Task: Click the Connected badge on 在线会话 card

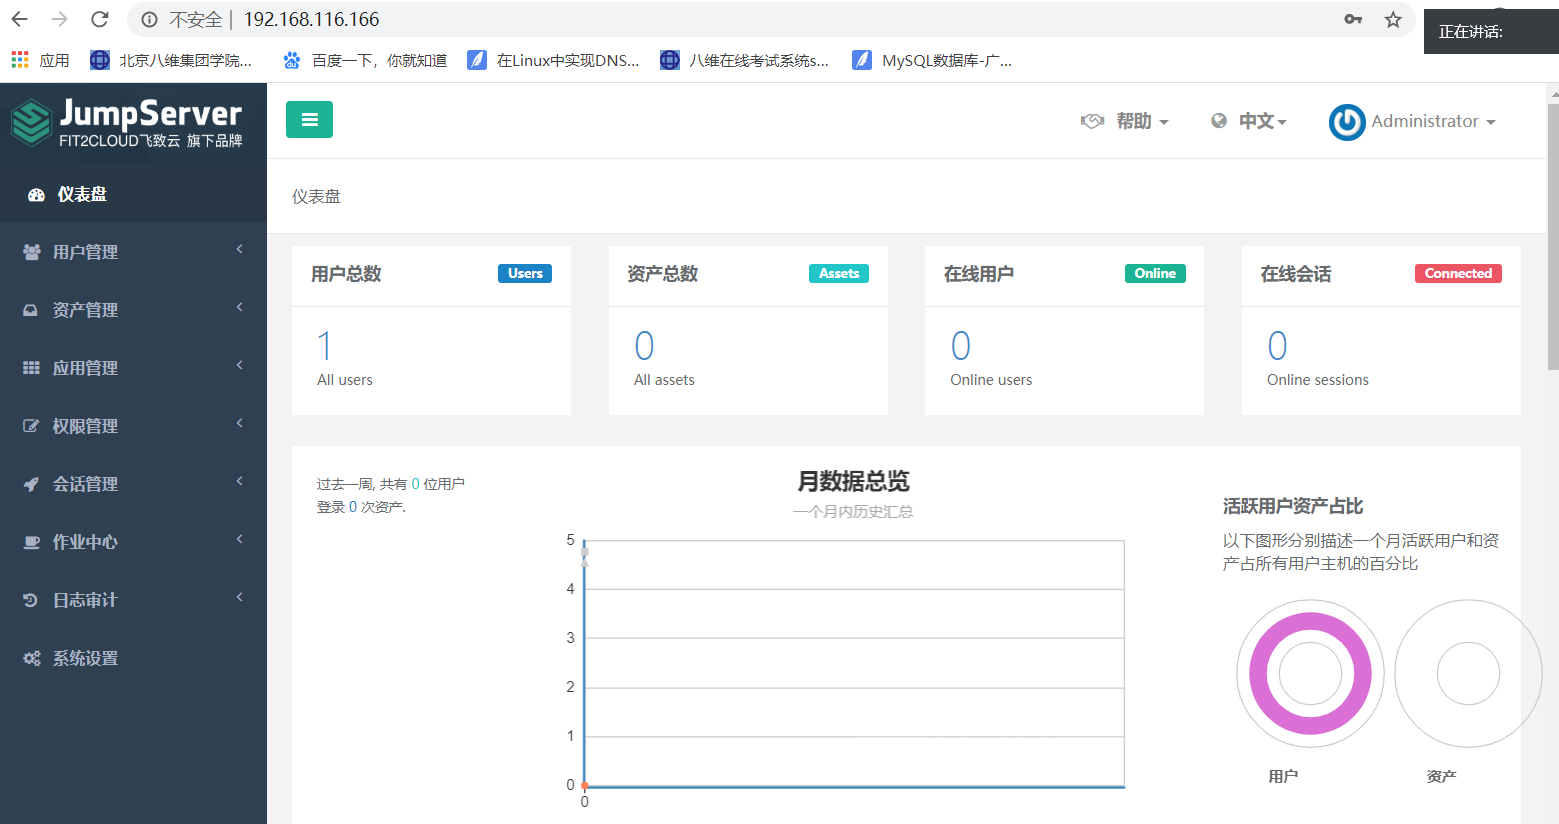Action: 1458,272
